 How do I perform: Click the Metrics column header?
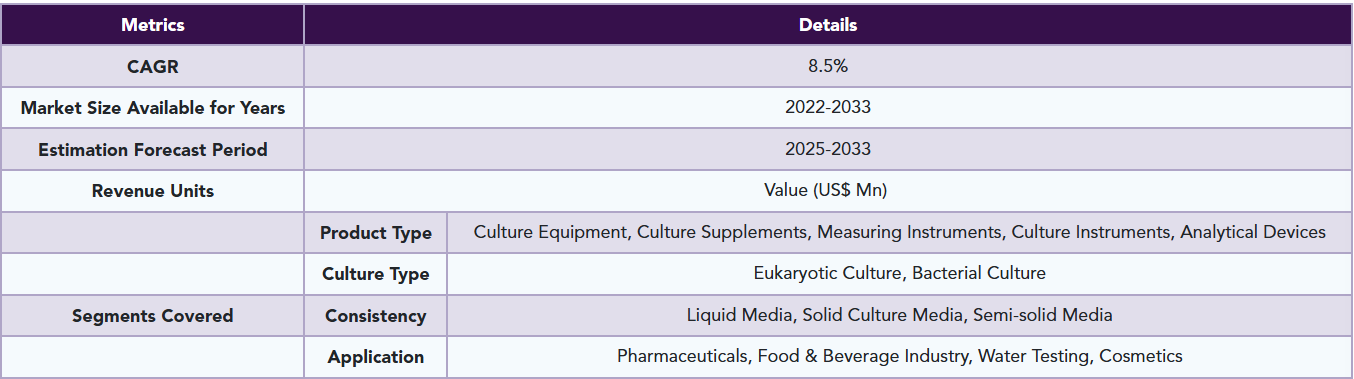[153, 25]
